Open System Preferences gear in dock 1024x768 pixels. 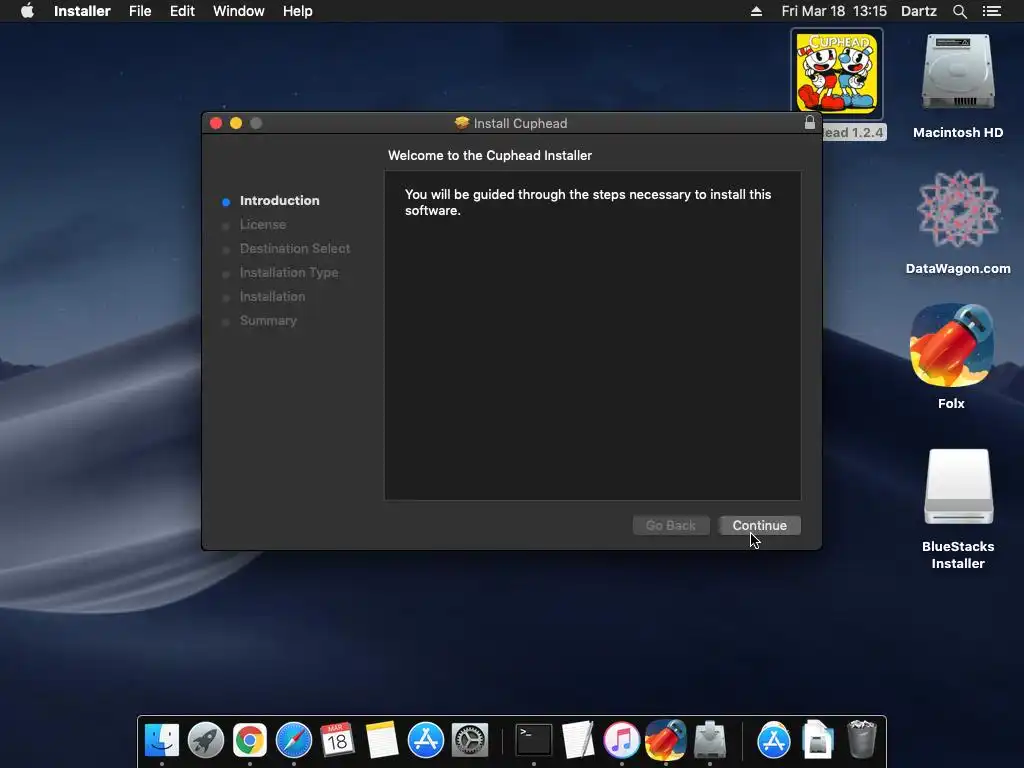click(470, 740)
